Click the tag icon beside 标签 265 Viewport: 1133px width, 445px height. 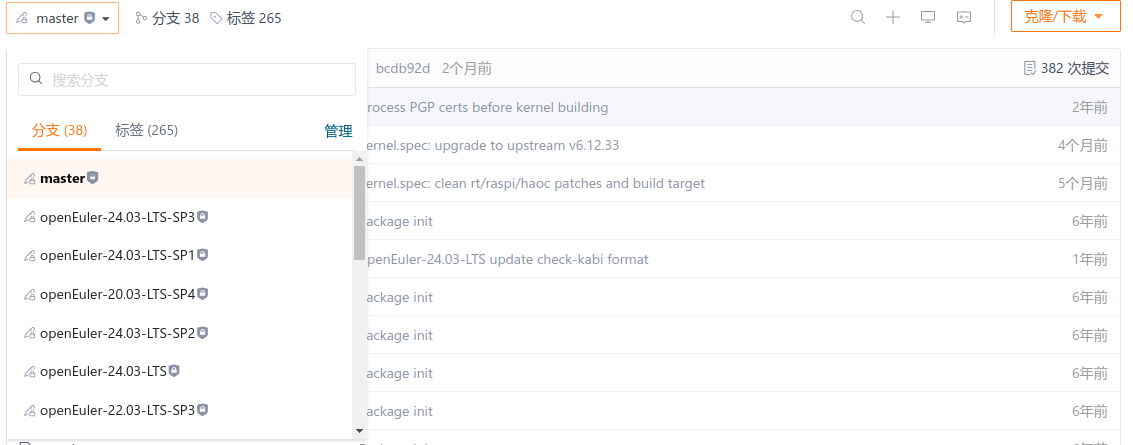click(216, 18)
